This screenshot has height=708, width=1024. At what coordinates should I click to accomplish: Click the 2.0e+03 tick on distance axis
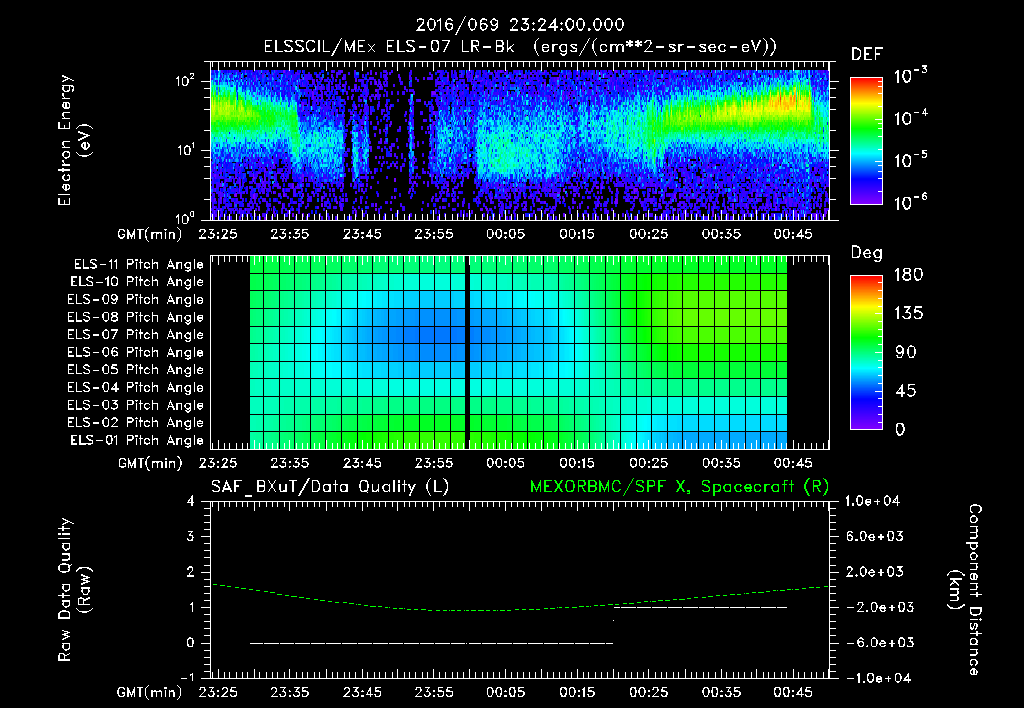click(875, 571)
